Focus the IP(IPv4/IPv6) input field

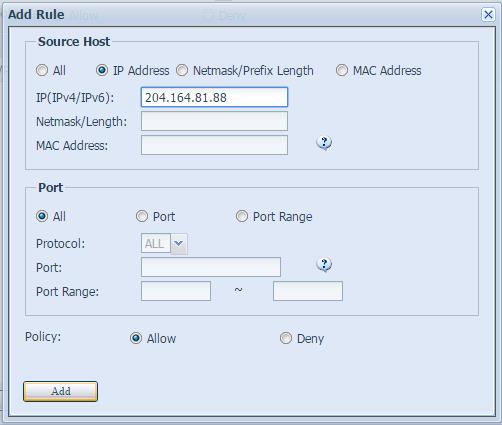[x=214, y=97]
